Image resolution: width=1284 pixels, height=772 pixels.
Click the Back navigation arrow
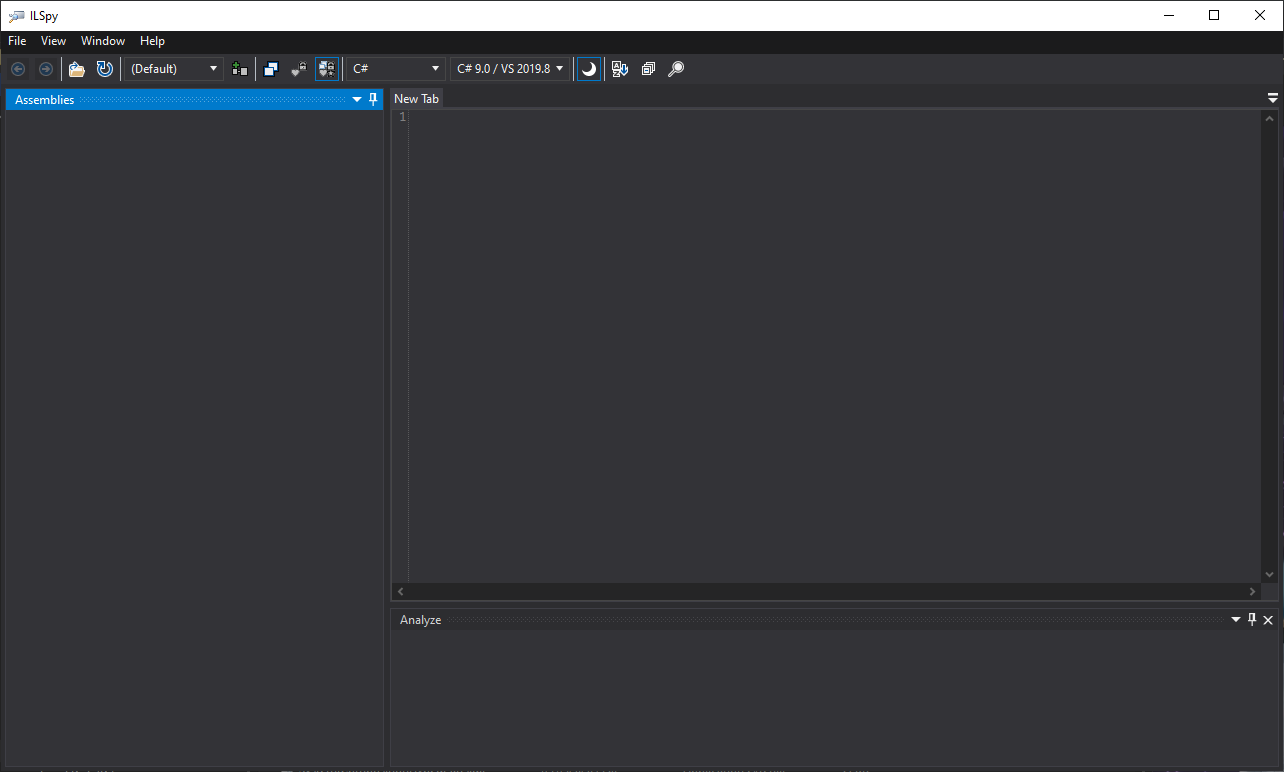(x=18, y=69)
